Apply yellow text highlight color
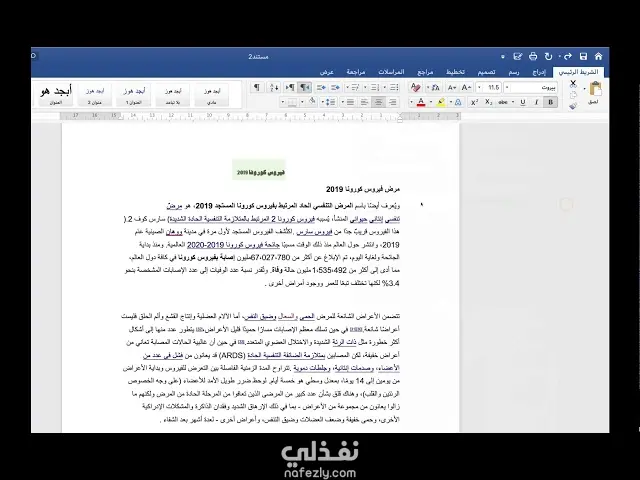640x480 pixels. click(441, 102)
